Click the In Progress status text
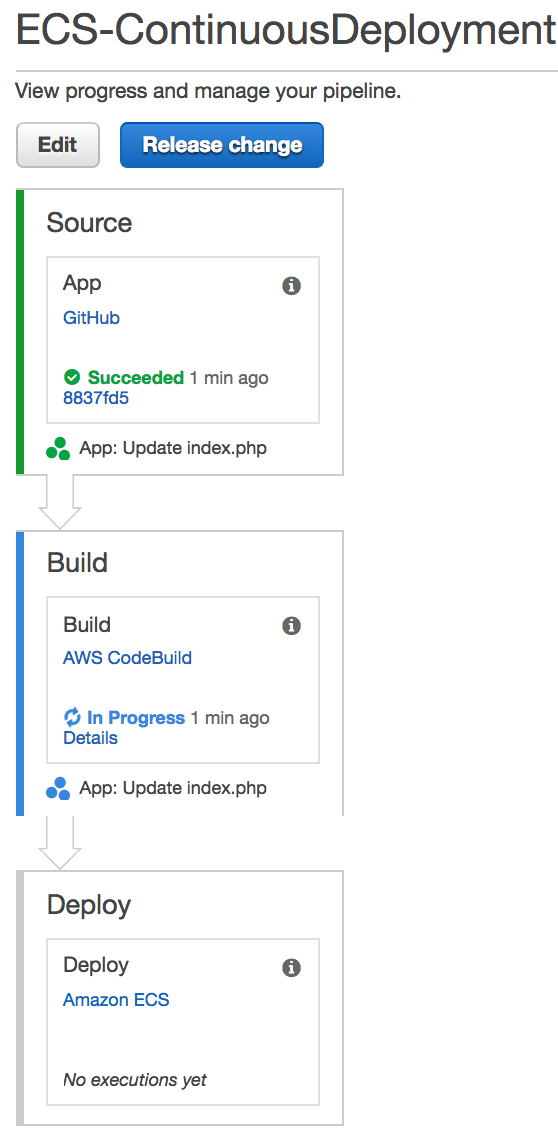The image size is (558, 1142). pos(135,717)
